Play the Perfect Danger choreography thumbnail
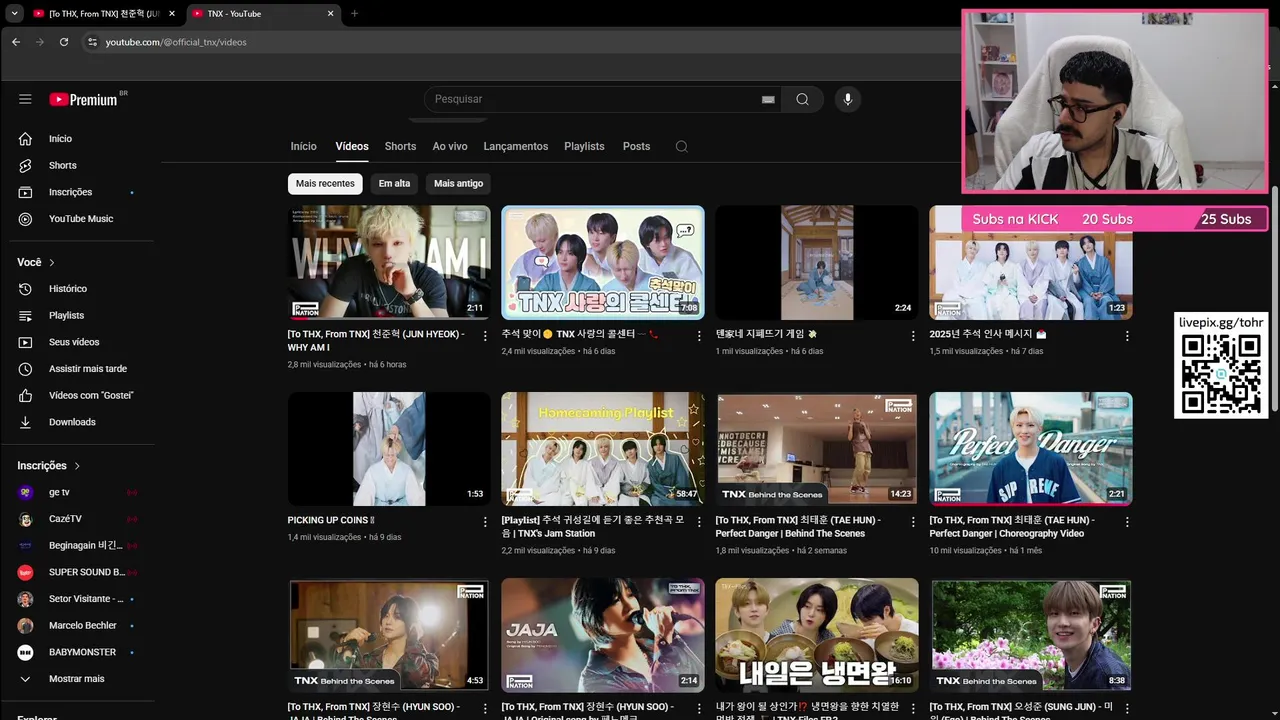Screen dimensions: 1280x720 1031,449
